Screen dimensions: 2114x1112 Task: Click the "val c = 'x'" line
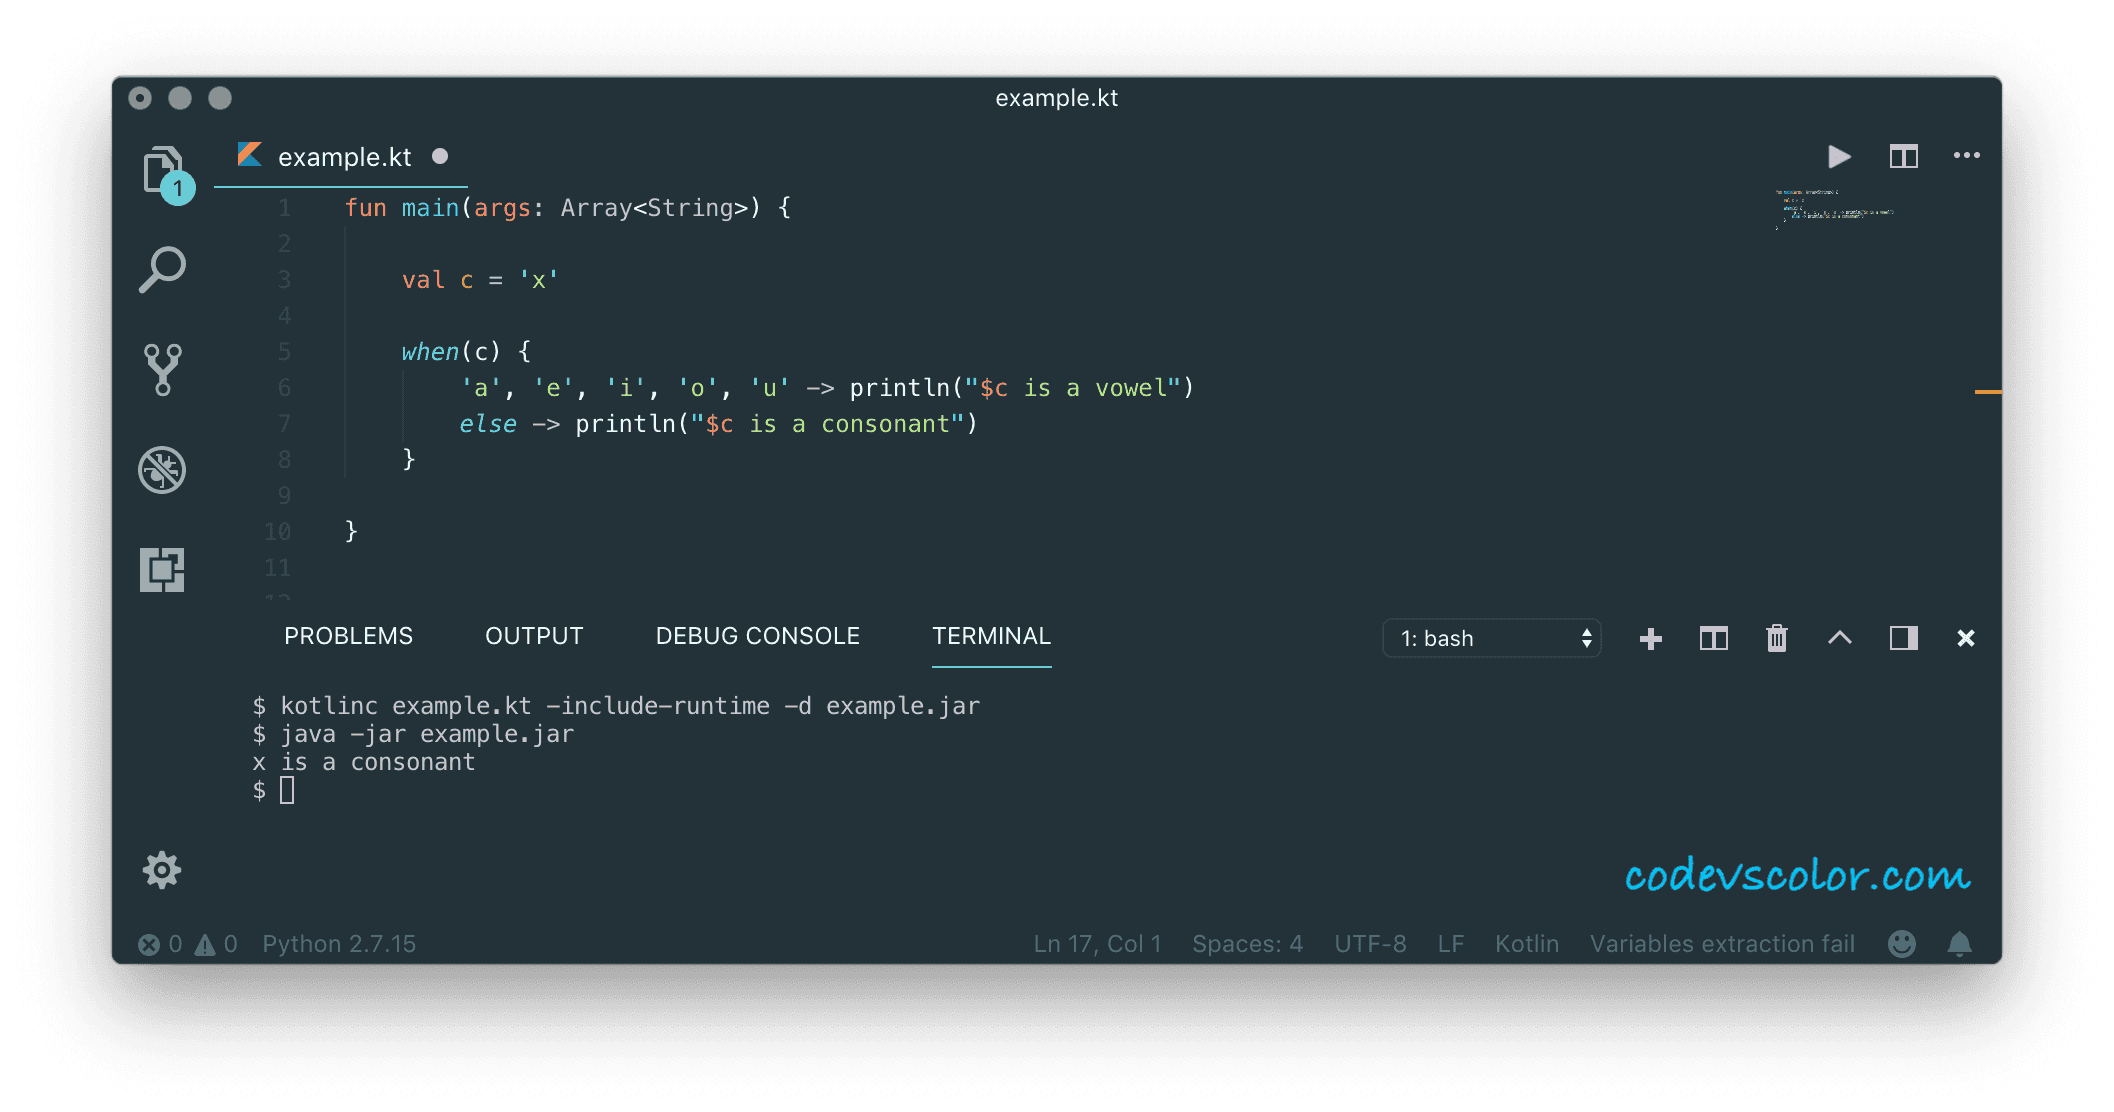[x=480, y=280]
